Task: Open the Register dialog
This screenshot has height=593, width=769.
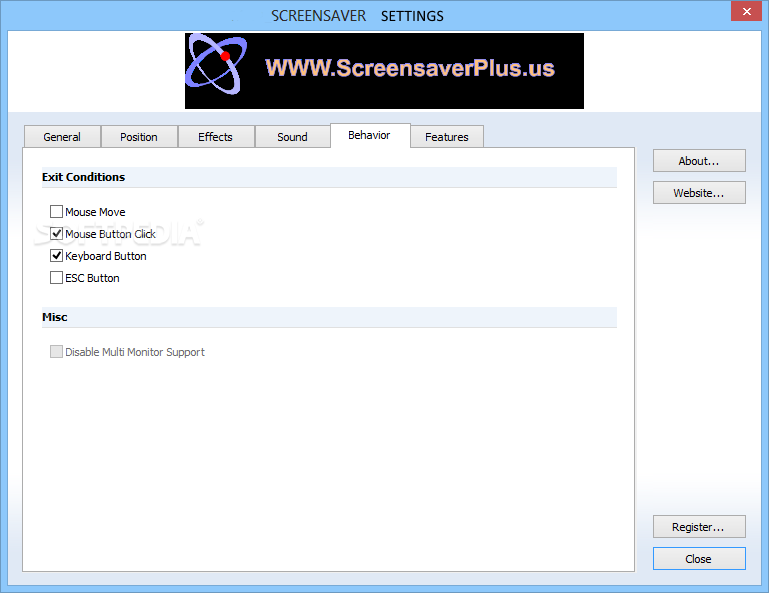Action: pos(699,527)
